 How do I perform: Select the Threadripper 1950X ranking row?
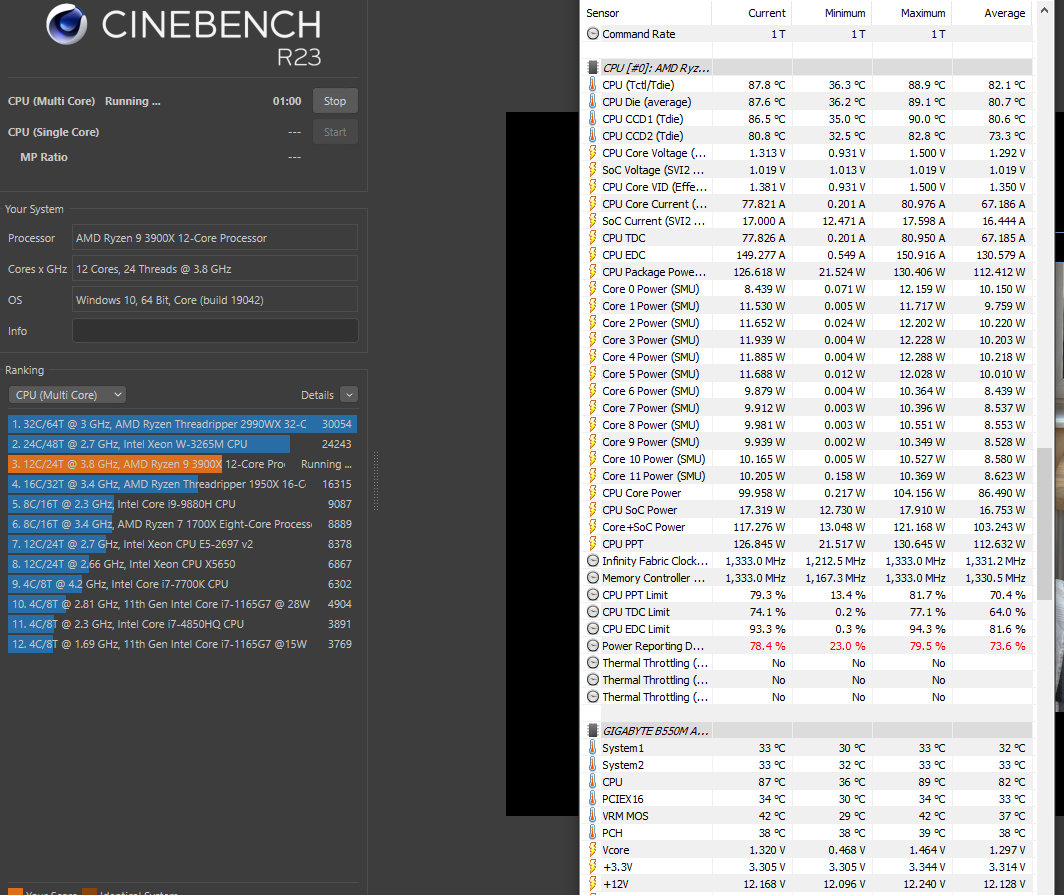click(x=183, y=484)
